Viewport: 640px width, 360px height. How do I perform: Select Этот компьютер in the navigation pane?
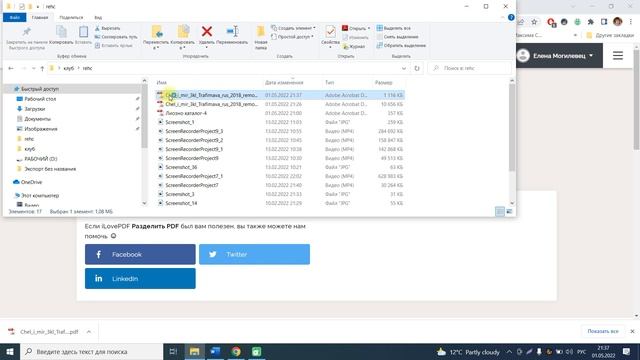pyautogui.click(x=40, y=196)
